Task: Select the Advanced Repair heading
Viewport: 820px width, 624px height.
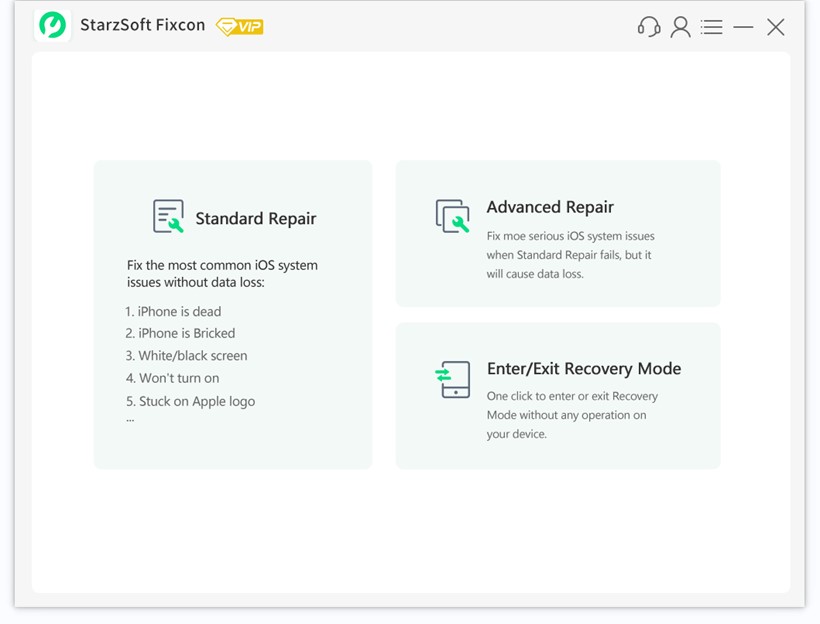Action: [550, 207]
